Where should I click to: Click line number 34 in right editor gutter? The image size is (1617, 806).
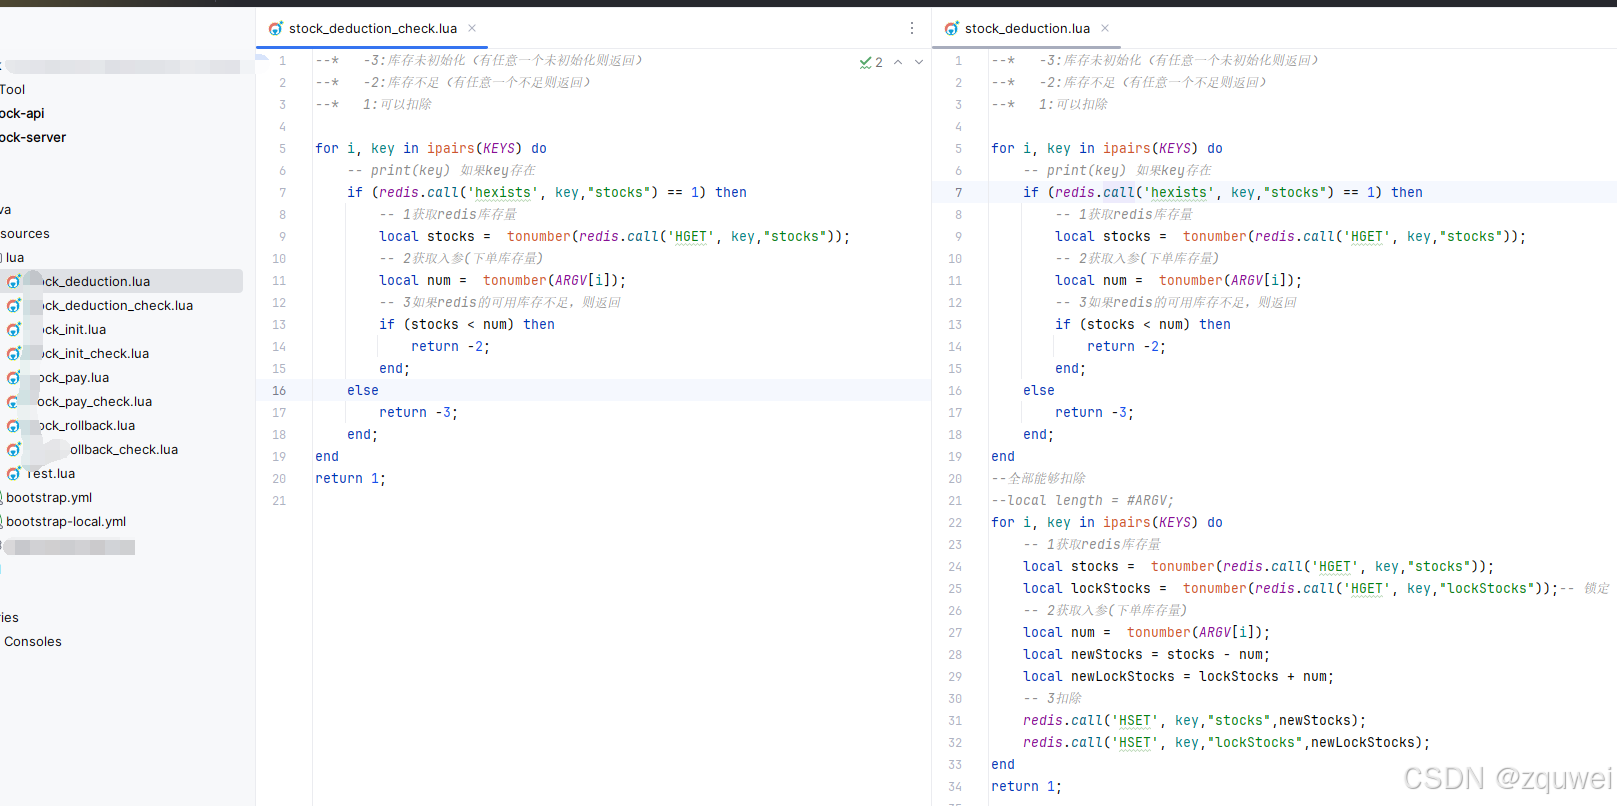pos(955,787)
